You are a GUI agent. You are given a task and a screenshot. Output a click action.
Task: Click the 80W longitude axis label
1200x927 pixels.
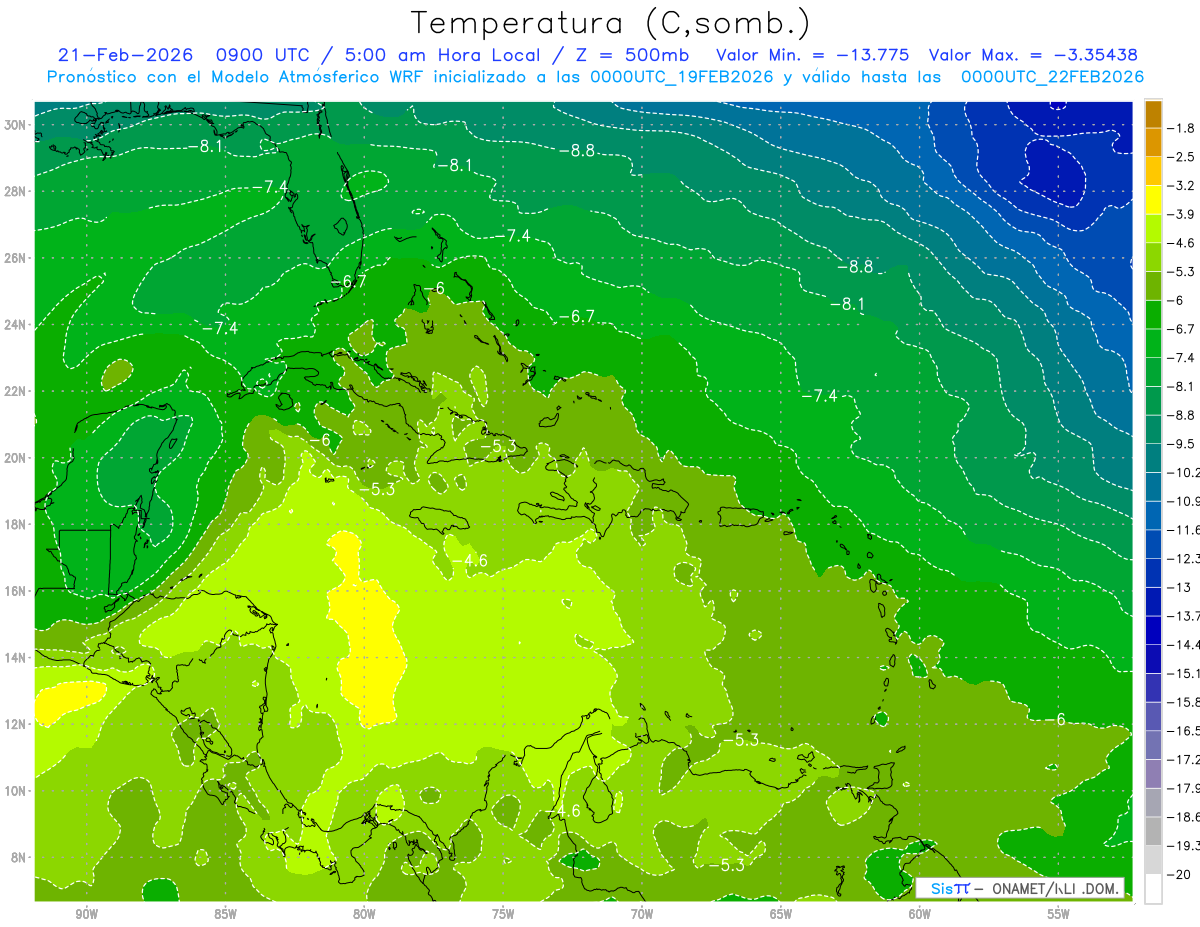[364, 914]
